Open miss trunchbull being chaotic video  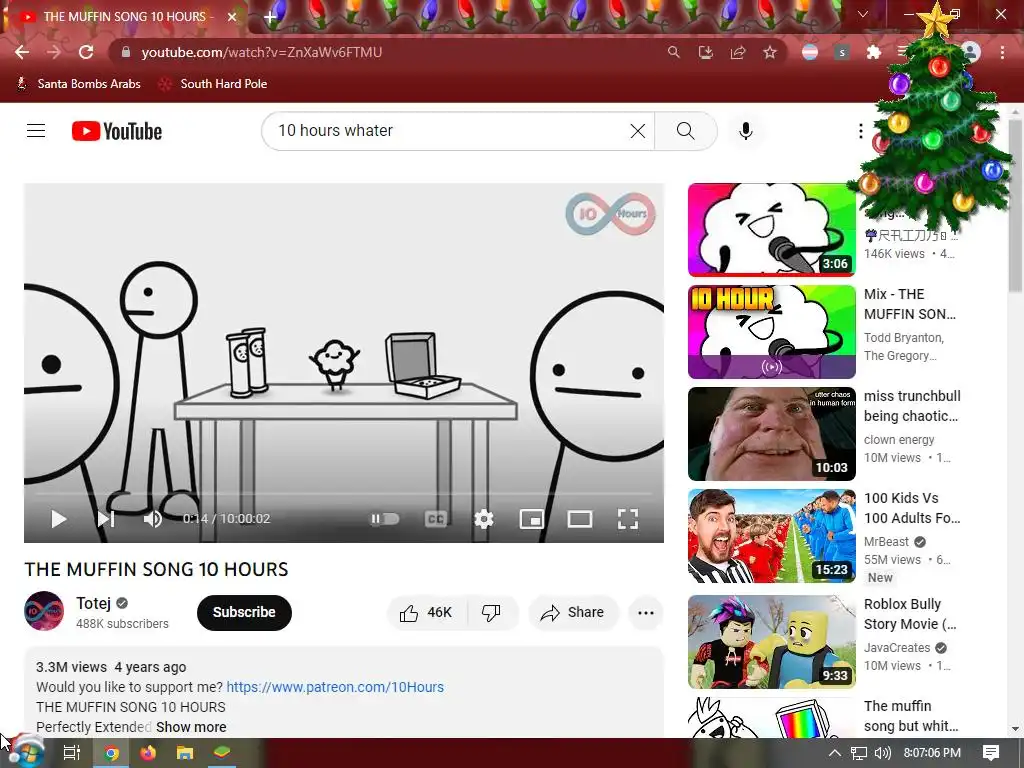(772, 434)
